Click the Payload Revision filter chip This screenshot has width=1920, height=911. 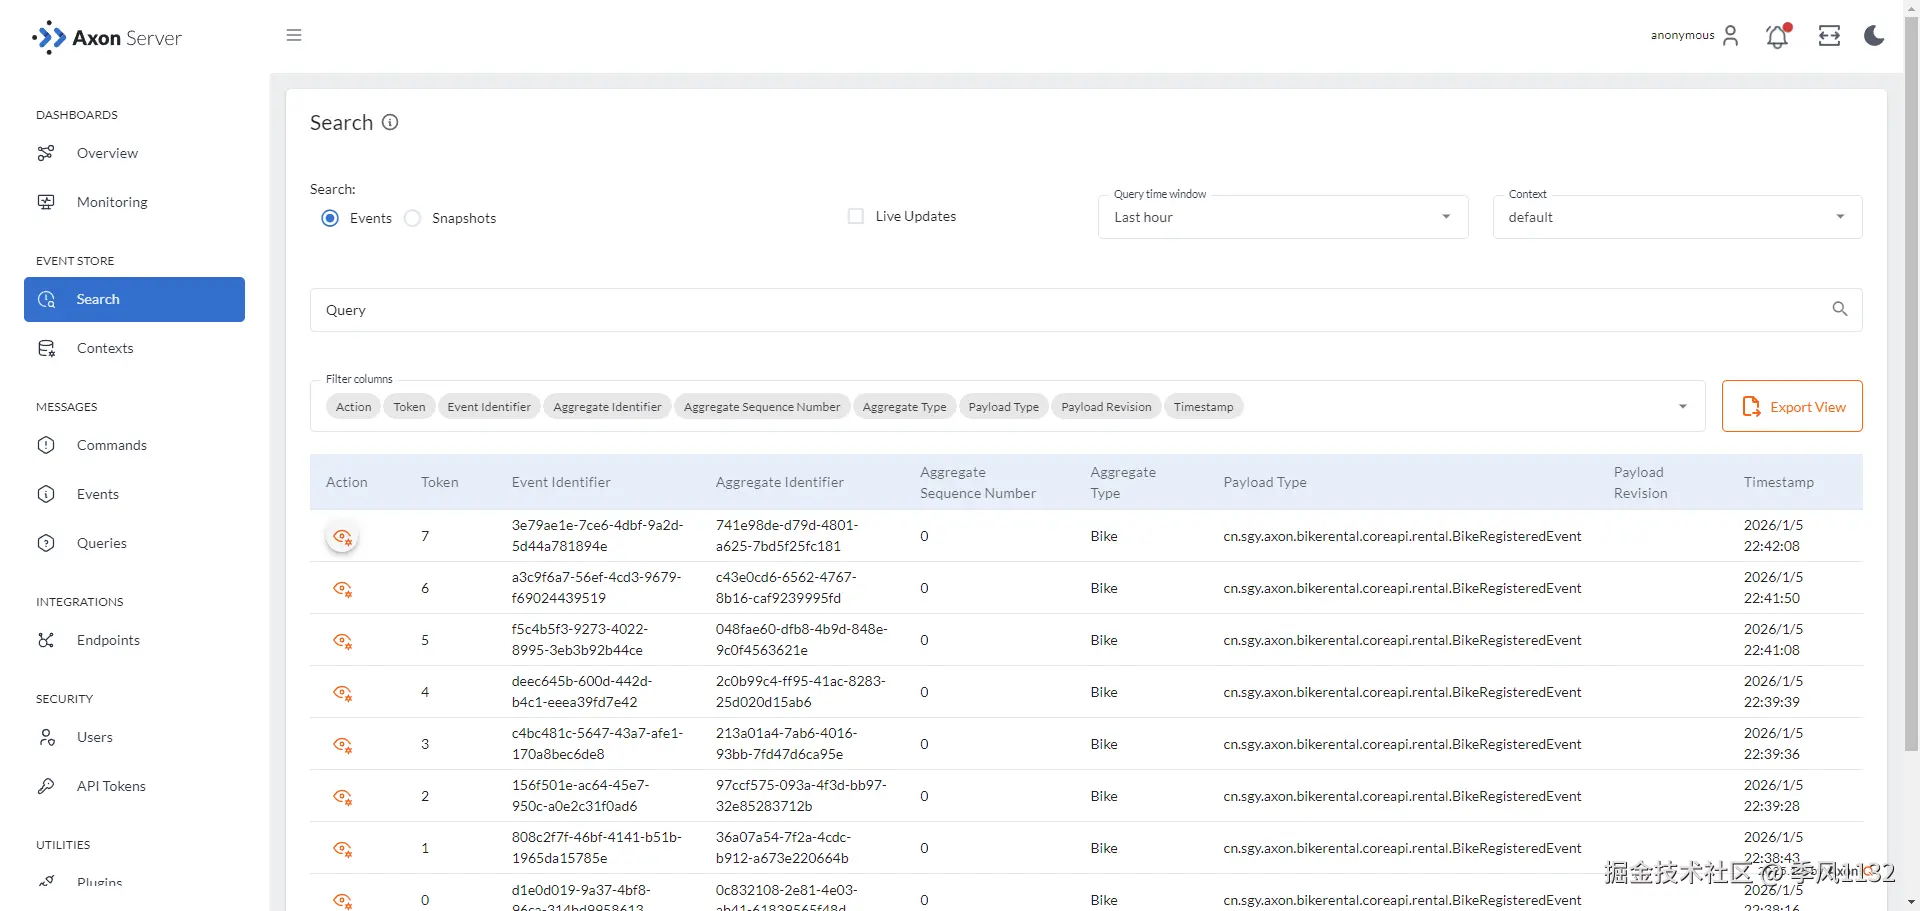click(1106, 407)
